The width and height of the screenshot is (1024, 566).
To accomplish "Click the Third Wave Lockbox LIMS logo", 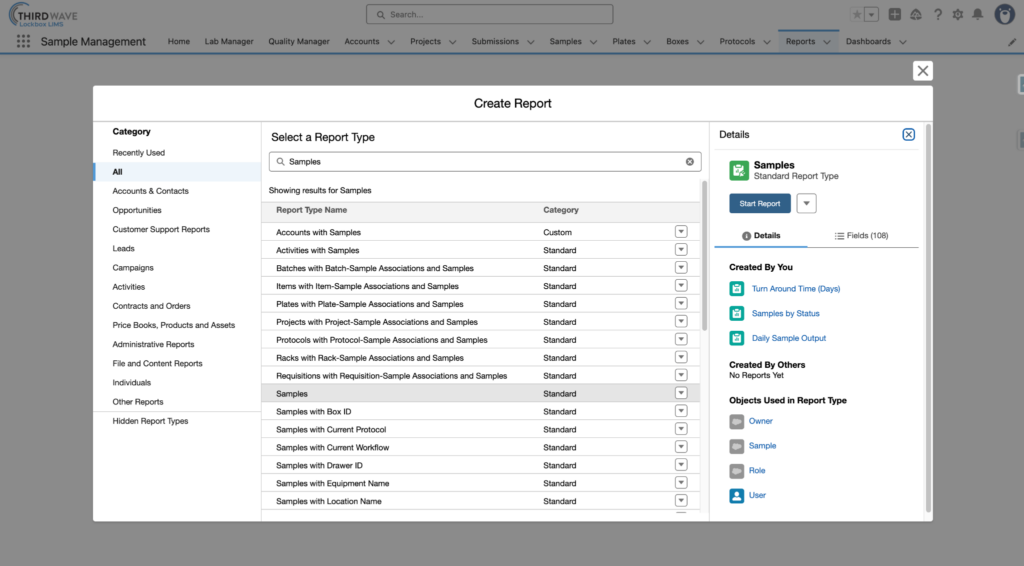I will [x=43, y=15].
